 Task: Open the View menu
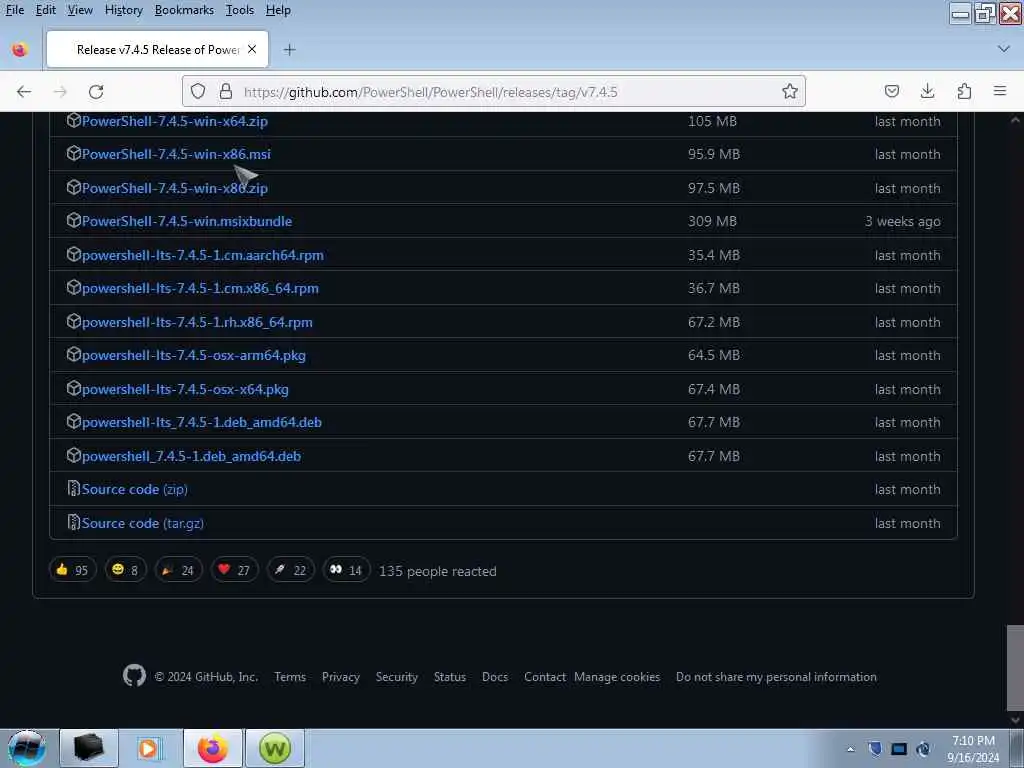(x=80, y=10)
